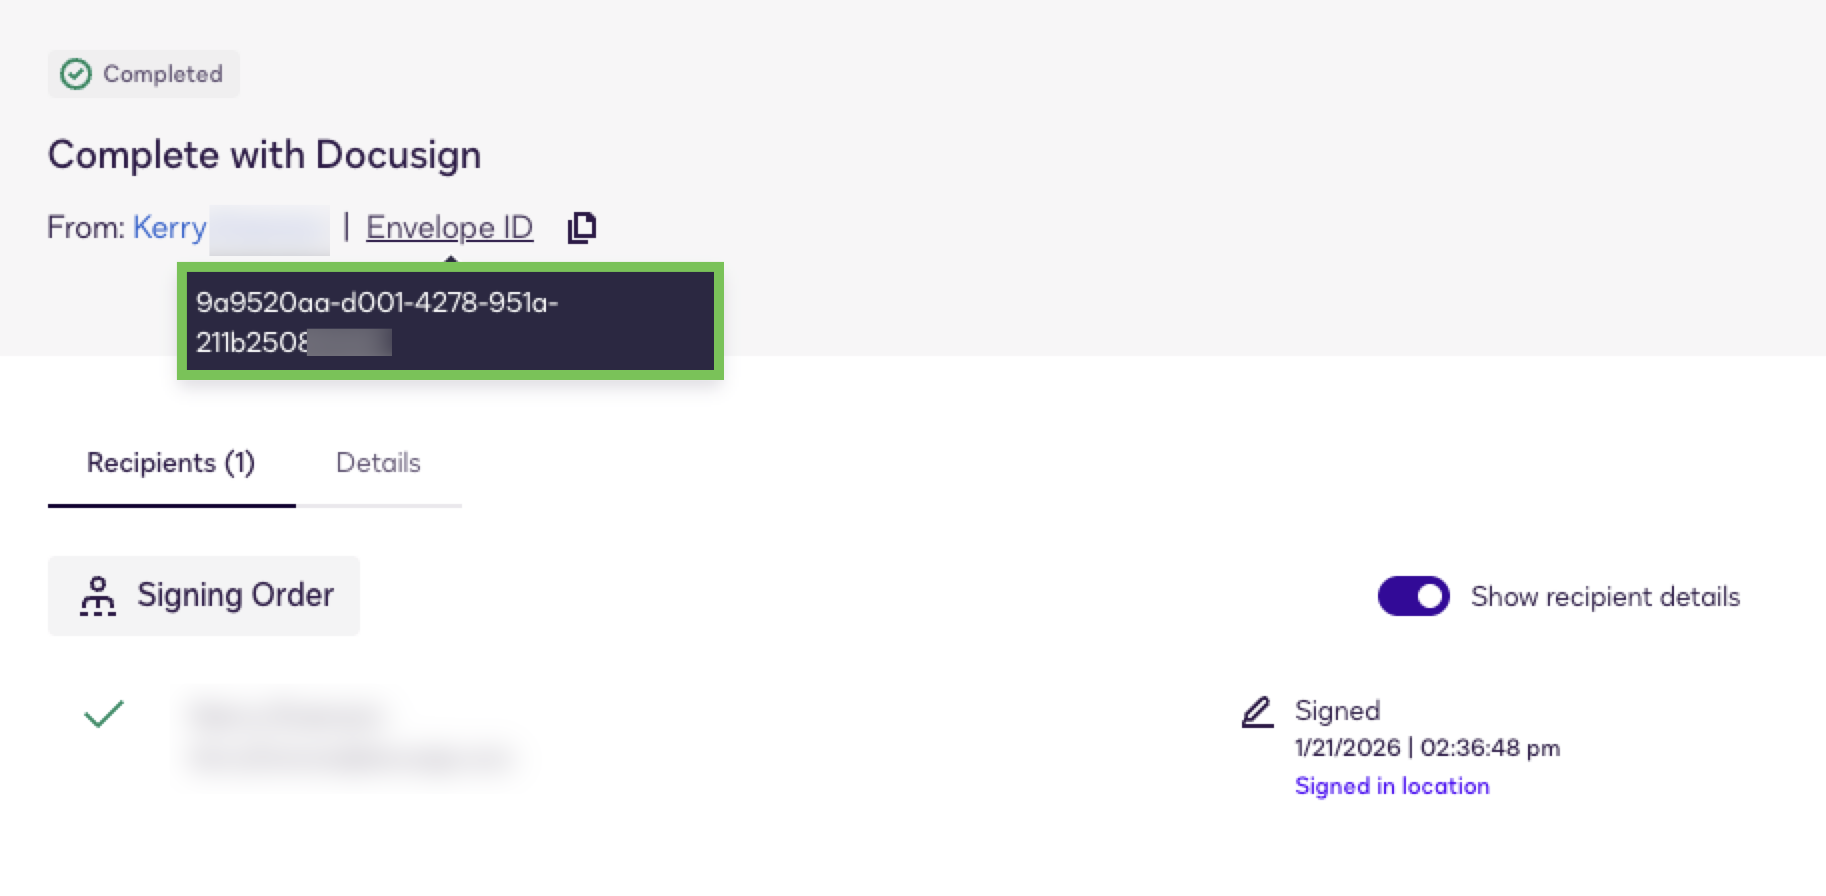Screen dimensions: 1826x896
Task: Click the copy Envelope ID icon
Action: [x=582, y=228]
